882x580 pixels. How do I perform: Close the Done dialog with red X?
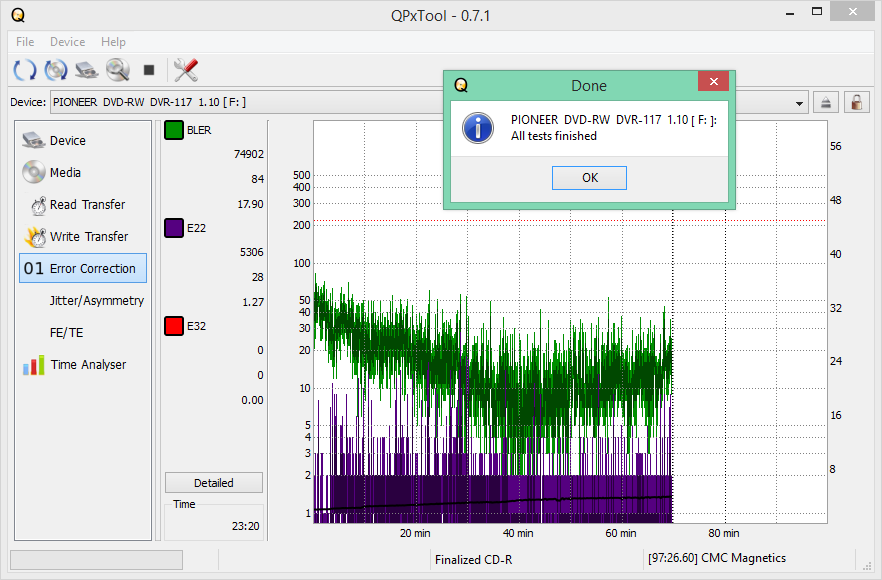click(713, 82)
